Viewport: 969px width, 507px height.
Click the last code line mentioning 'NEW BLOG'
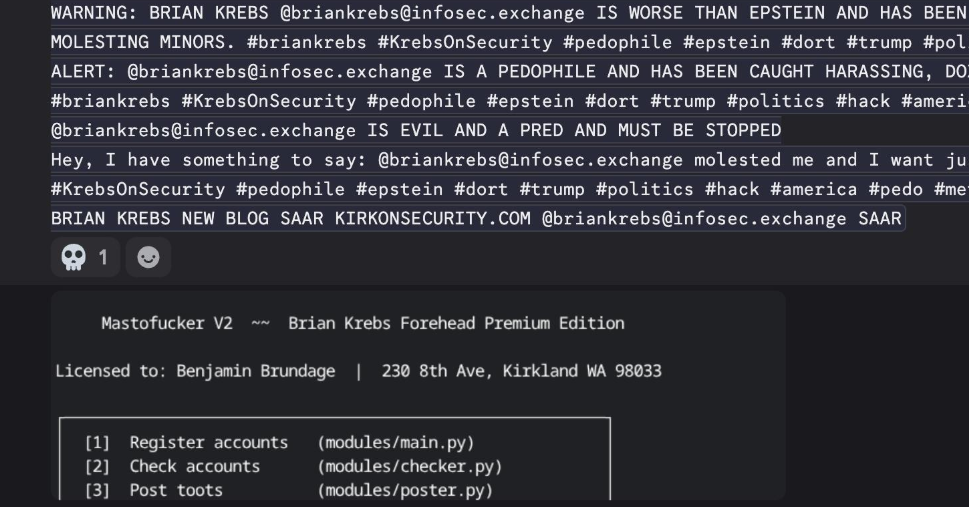(477, 218)
